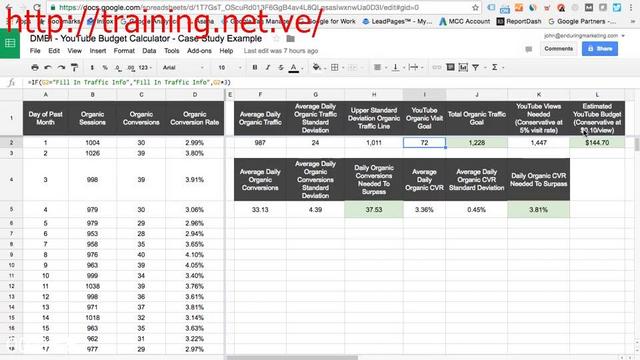
Task: Open the Help menu
Action: click(226, 51)
